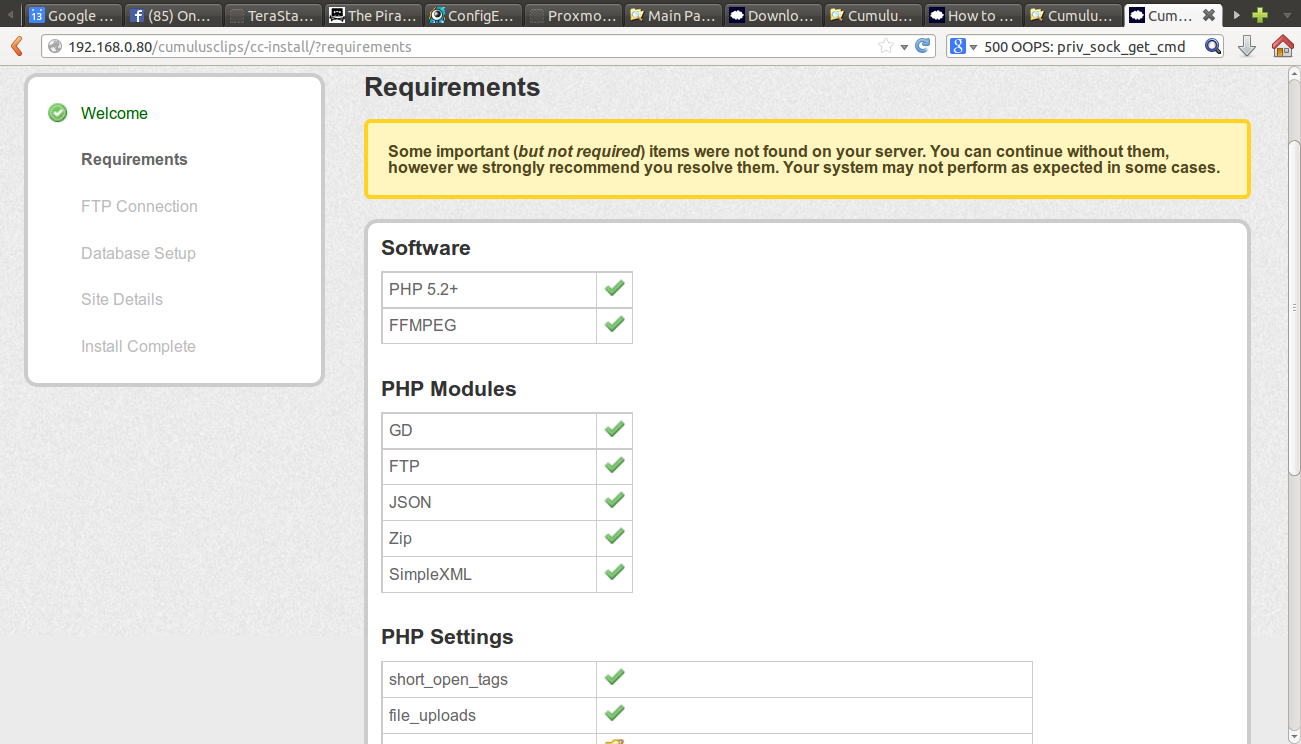
Task: Click the 'SimpleXML' table cell
Action: coord(489,575)
